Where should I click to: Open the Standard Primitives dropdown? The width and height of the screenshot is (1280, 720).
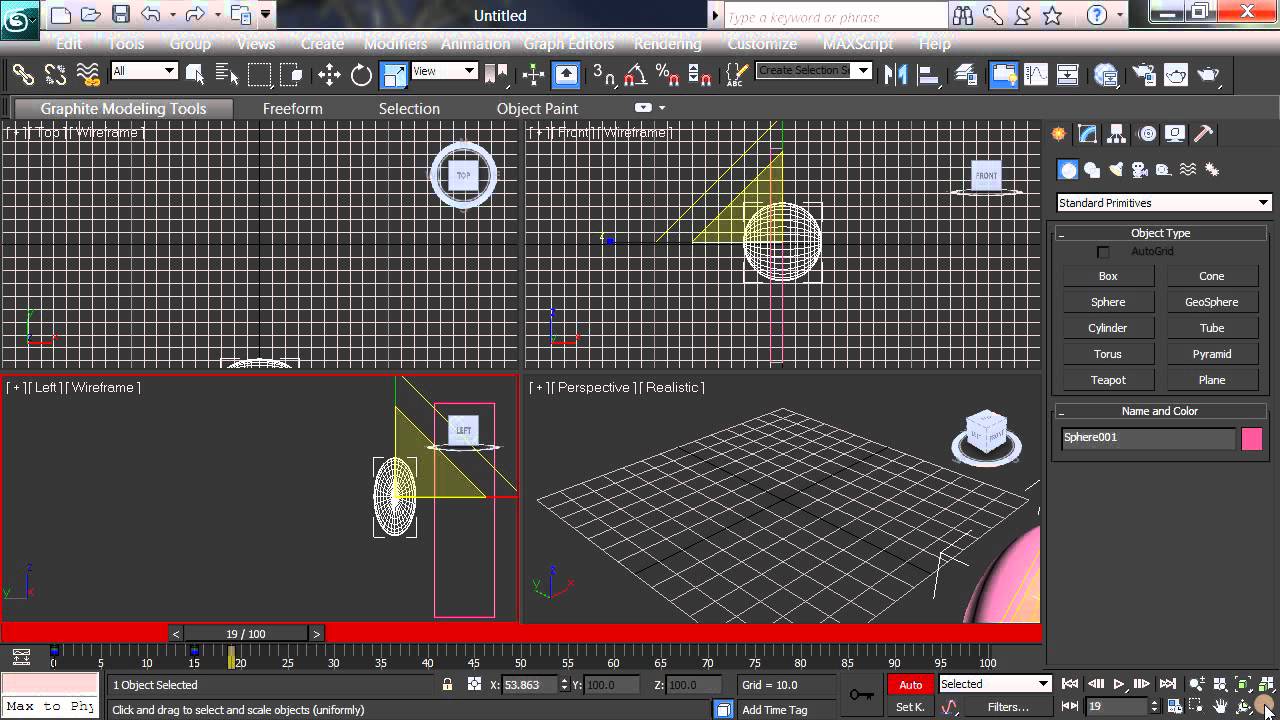coord(1164,203)
